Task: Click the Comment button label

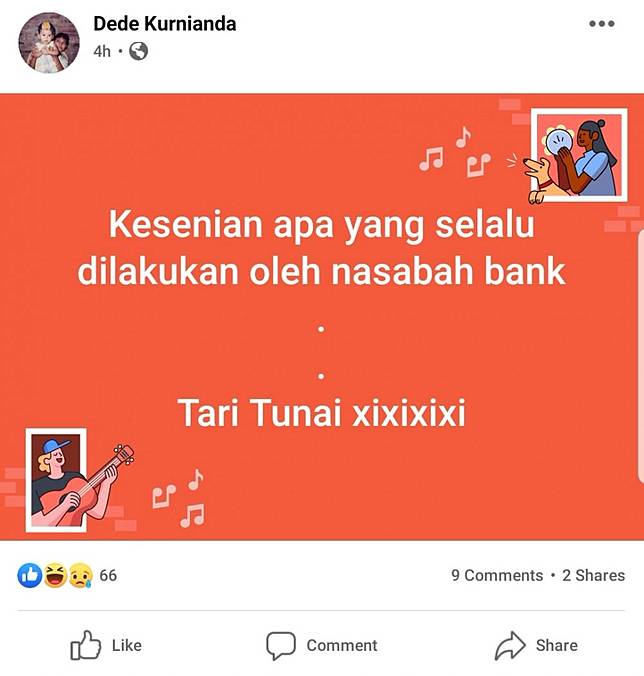Action: click(342, 645)
